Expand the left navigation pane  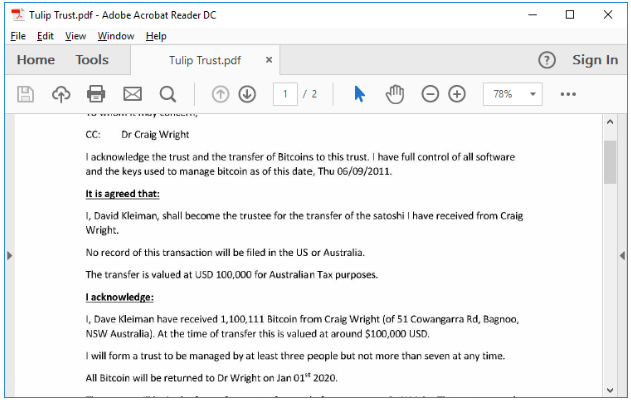click(x=10, y=256)
